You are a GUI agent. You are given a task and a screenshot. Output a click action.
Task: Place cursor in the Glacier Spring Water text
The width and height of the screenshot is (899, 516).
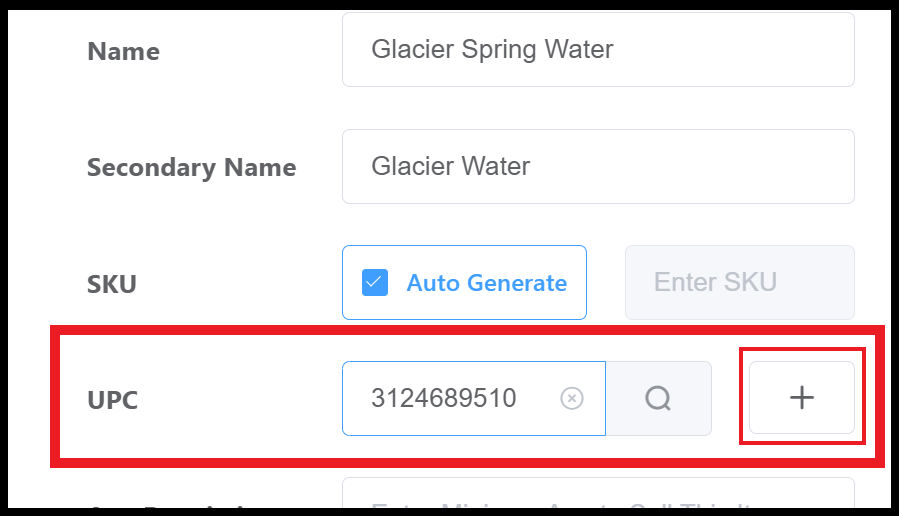[x=492, y=49]
